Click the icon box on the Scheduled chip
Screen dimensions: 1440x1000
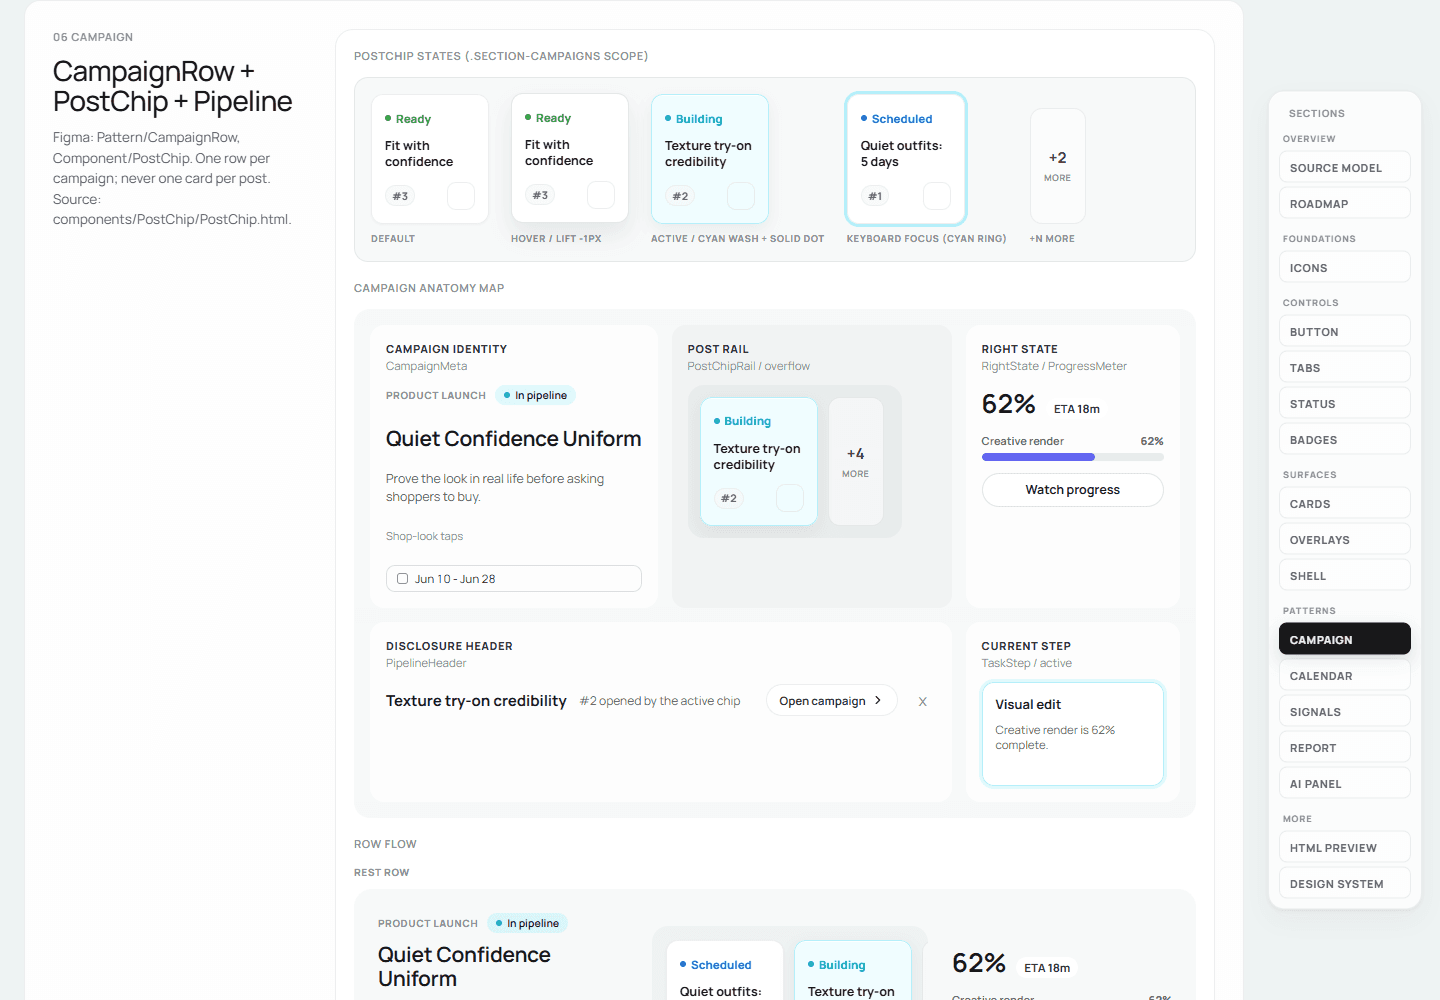tap(937, 196)
